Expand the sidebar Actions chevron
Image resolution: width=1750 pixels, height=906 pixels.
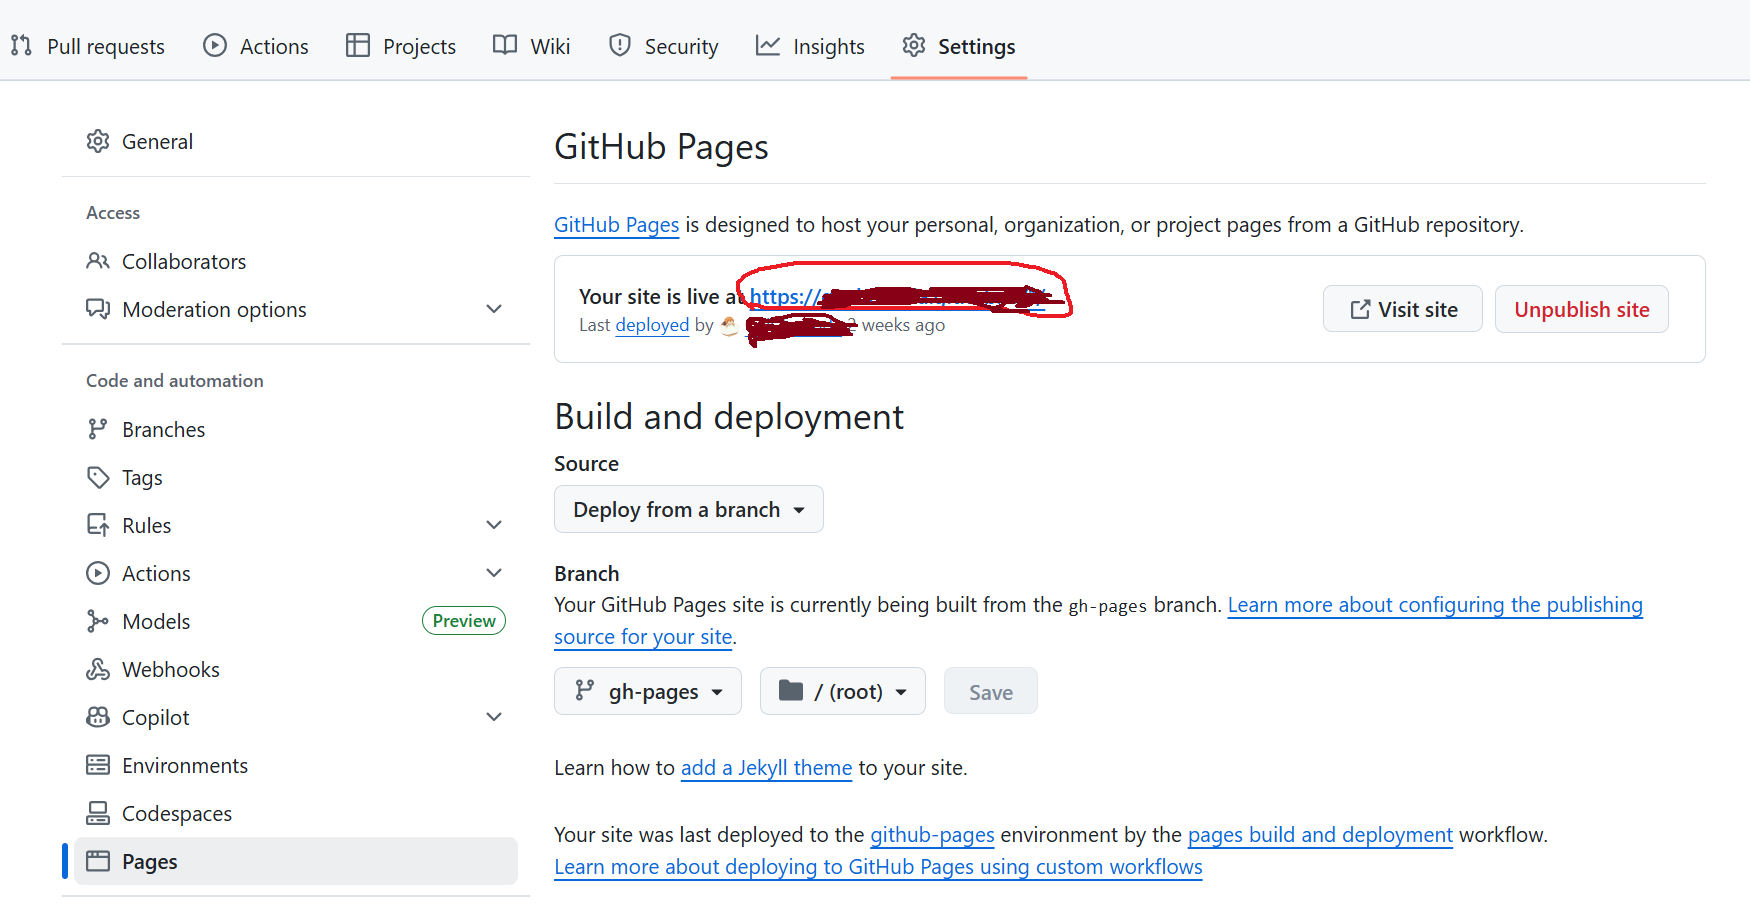pos(494,573)
